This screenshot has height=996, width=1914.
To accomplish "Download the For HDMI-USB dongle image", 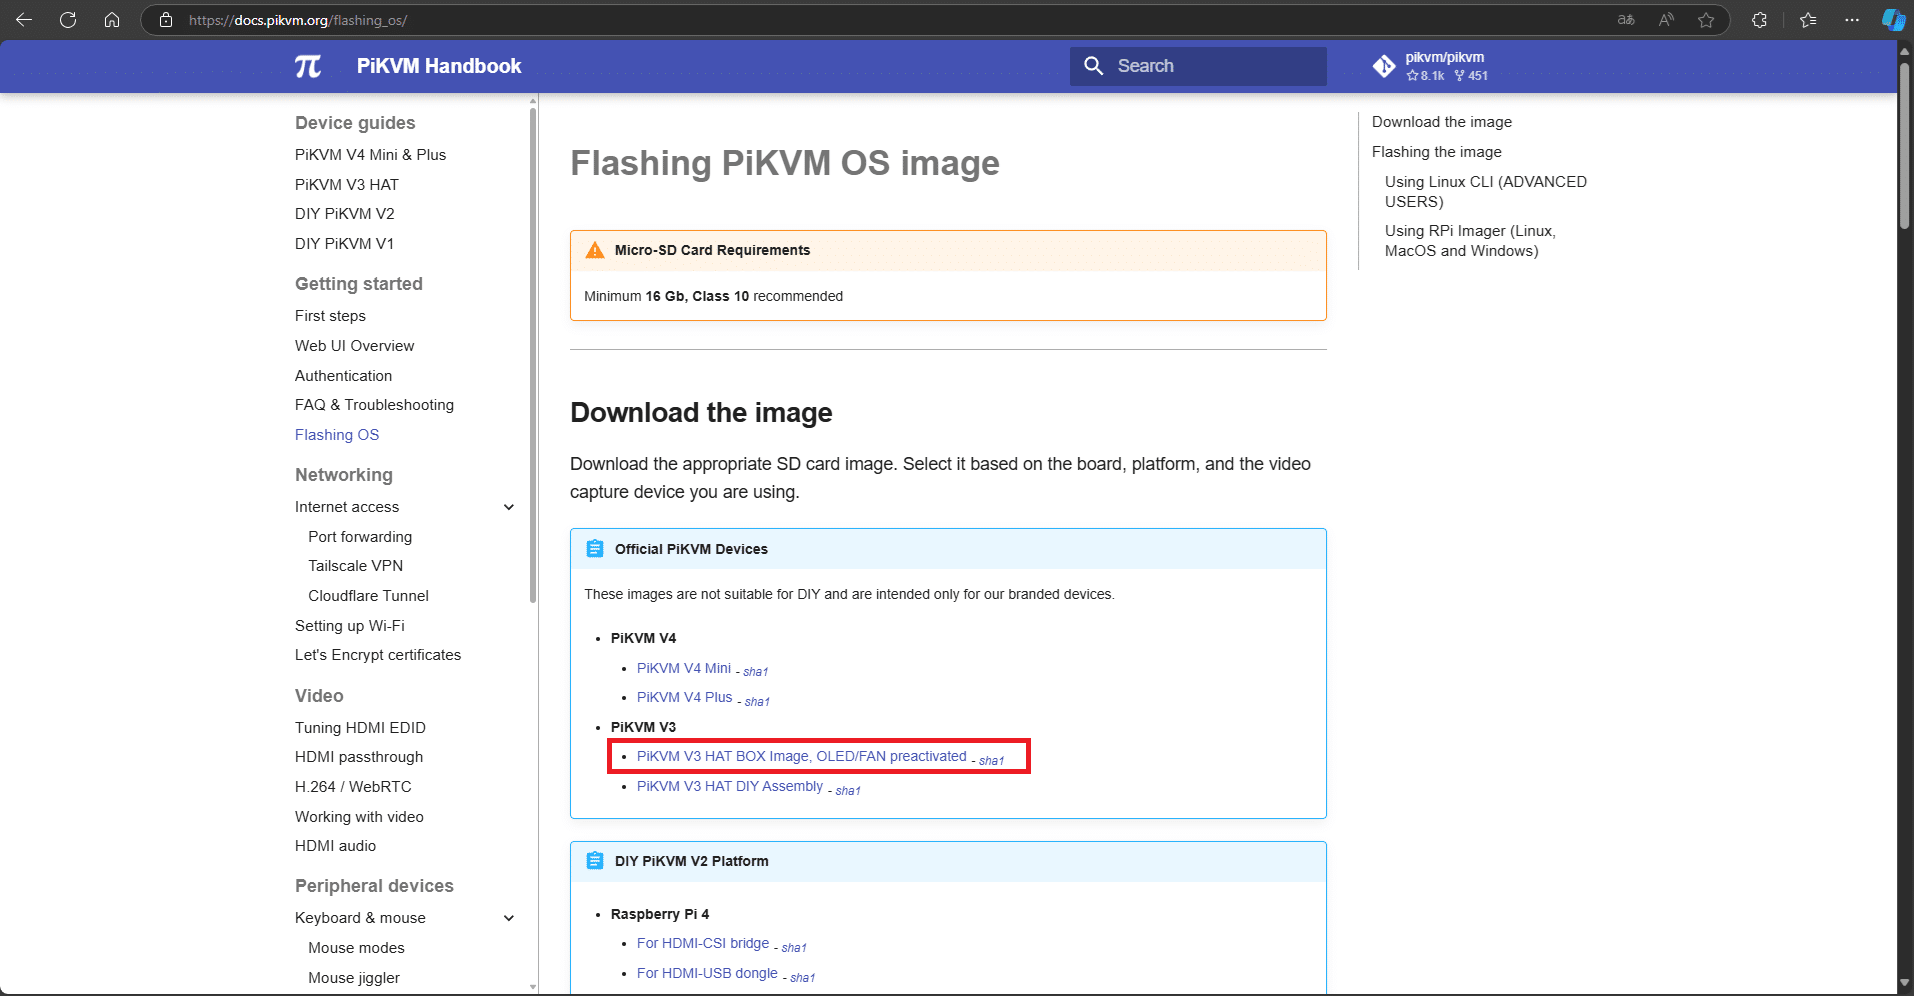I will pos(707,973).
